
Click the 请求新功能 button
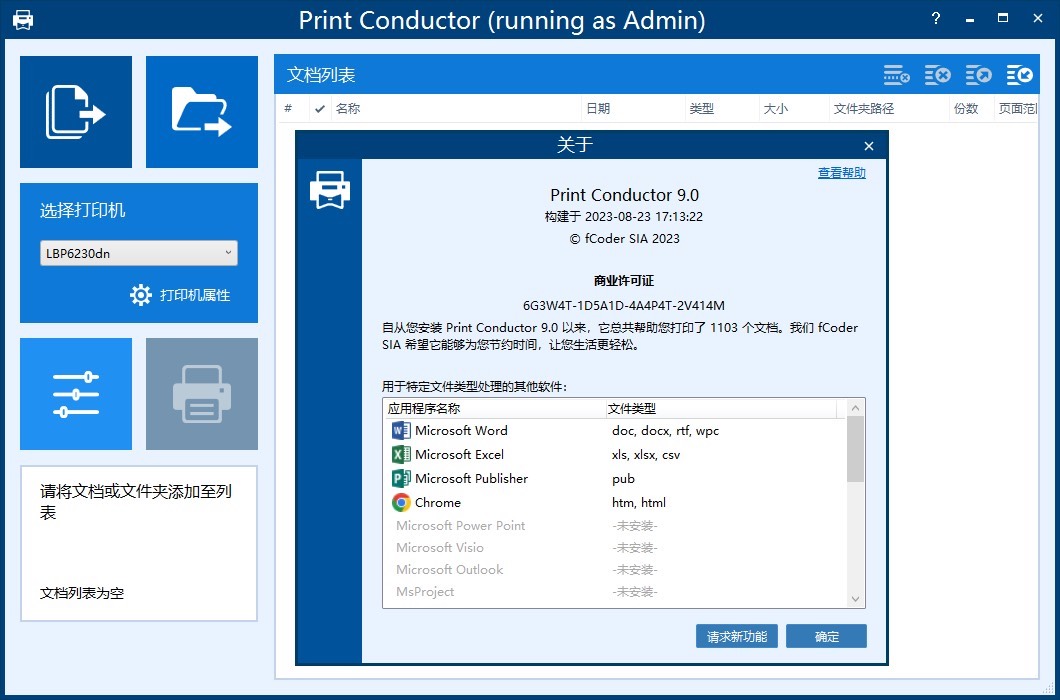point(736,636)
